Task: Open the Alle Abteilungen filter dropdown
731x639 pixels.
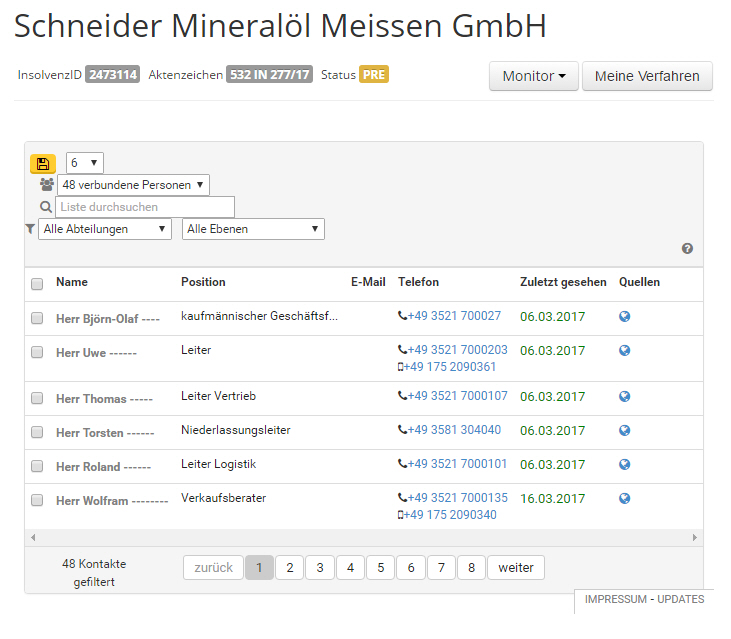Action: (x=105, y=229)
